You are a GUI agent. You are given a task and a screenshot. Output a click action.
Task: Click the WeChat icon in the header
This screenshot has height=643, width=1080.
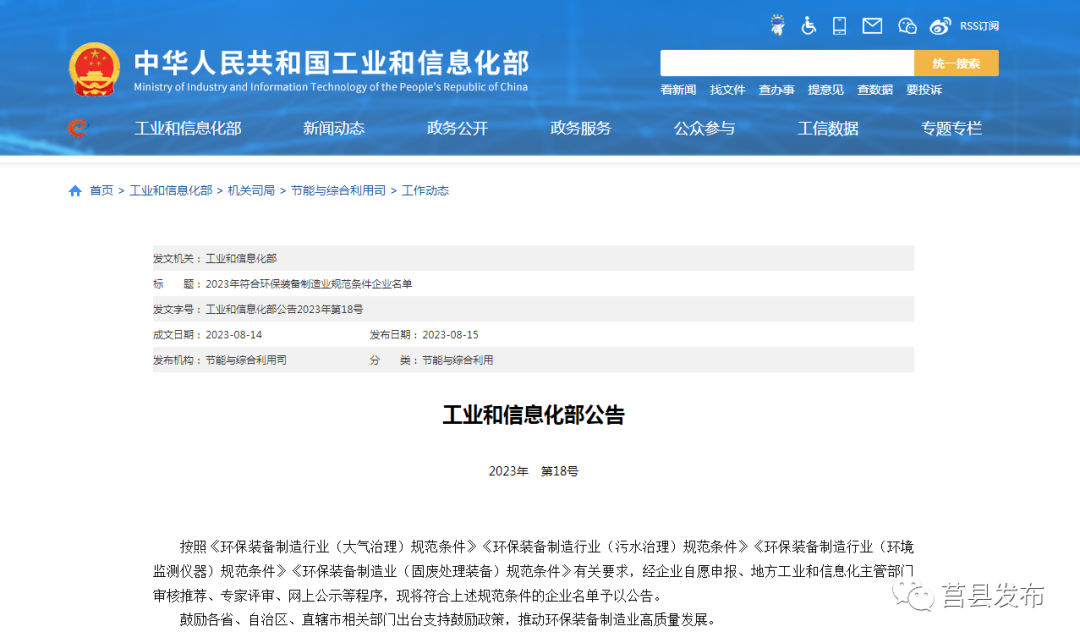[x=907, y=26]
